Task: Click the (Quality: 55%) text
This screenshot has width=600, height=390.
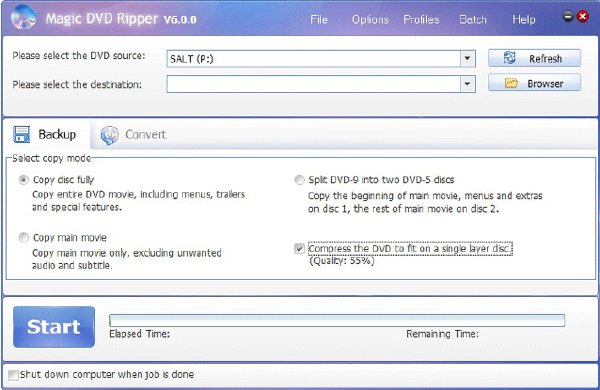Action: [341, 261]
